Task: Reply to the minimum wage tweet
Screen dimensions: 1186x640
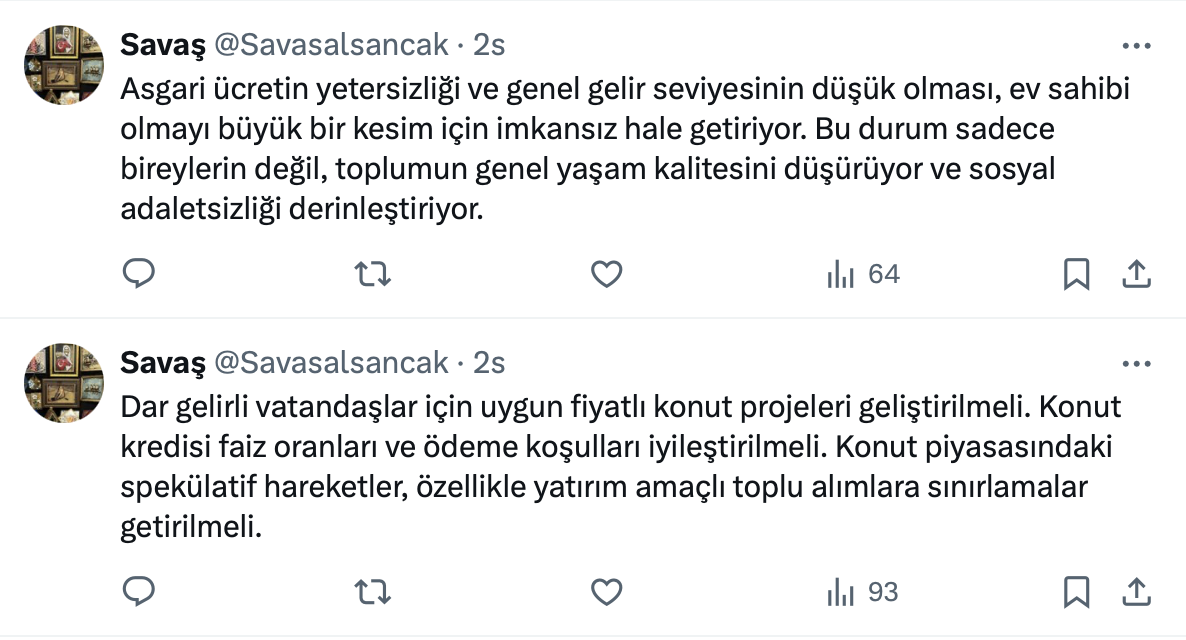Action: (x=139, y=274)
